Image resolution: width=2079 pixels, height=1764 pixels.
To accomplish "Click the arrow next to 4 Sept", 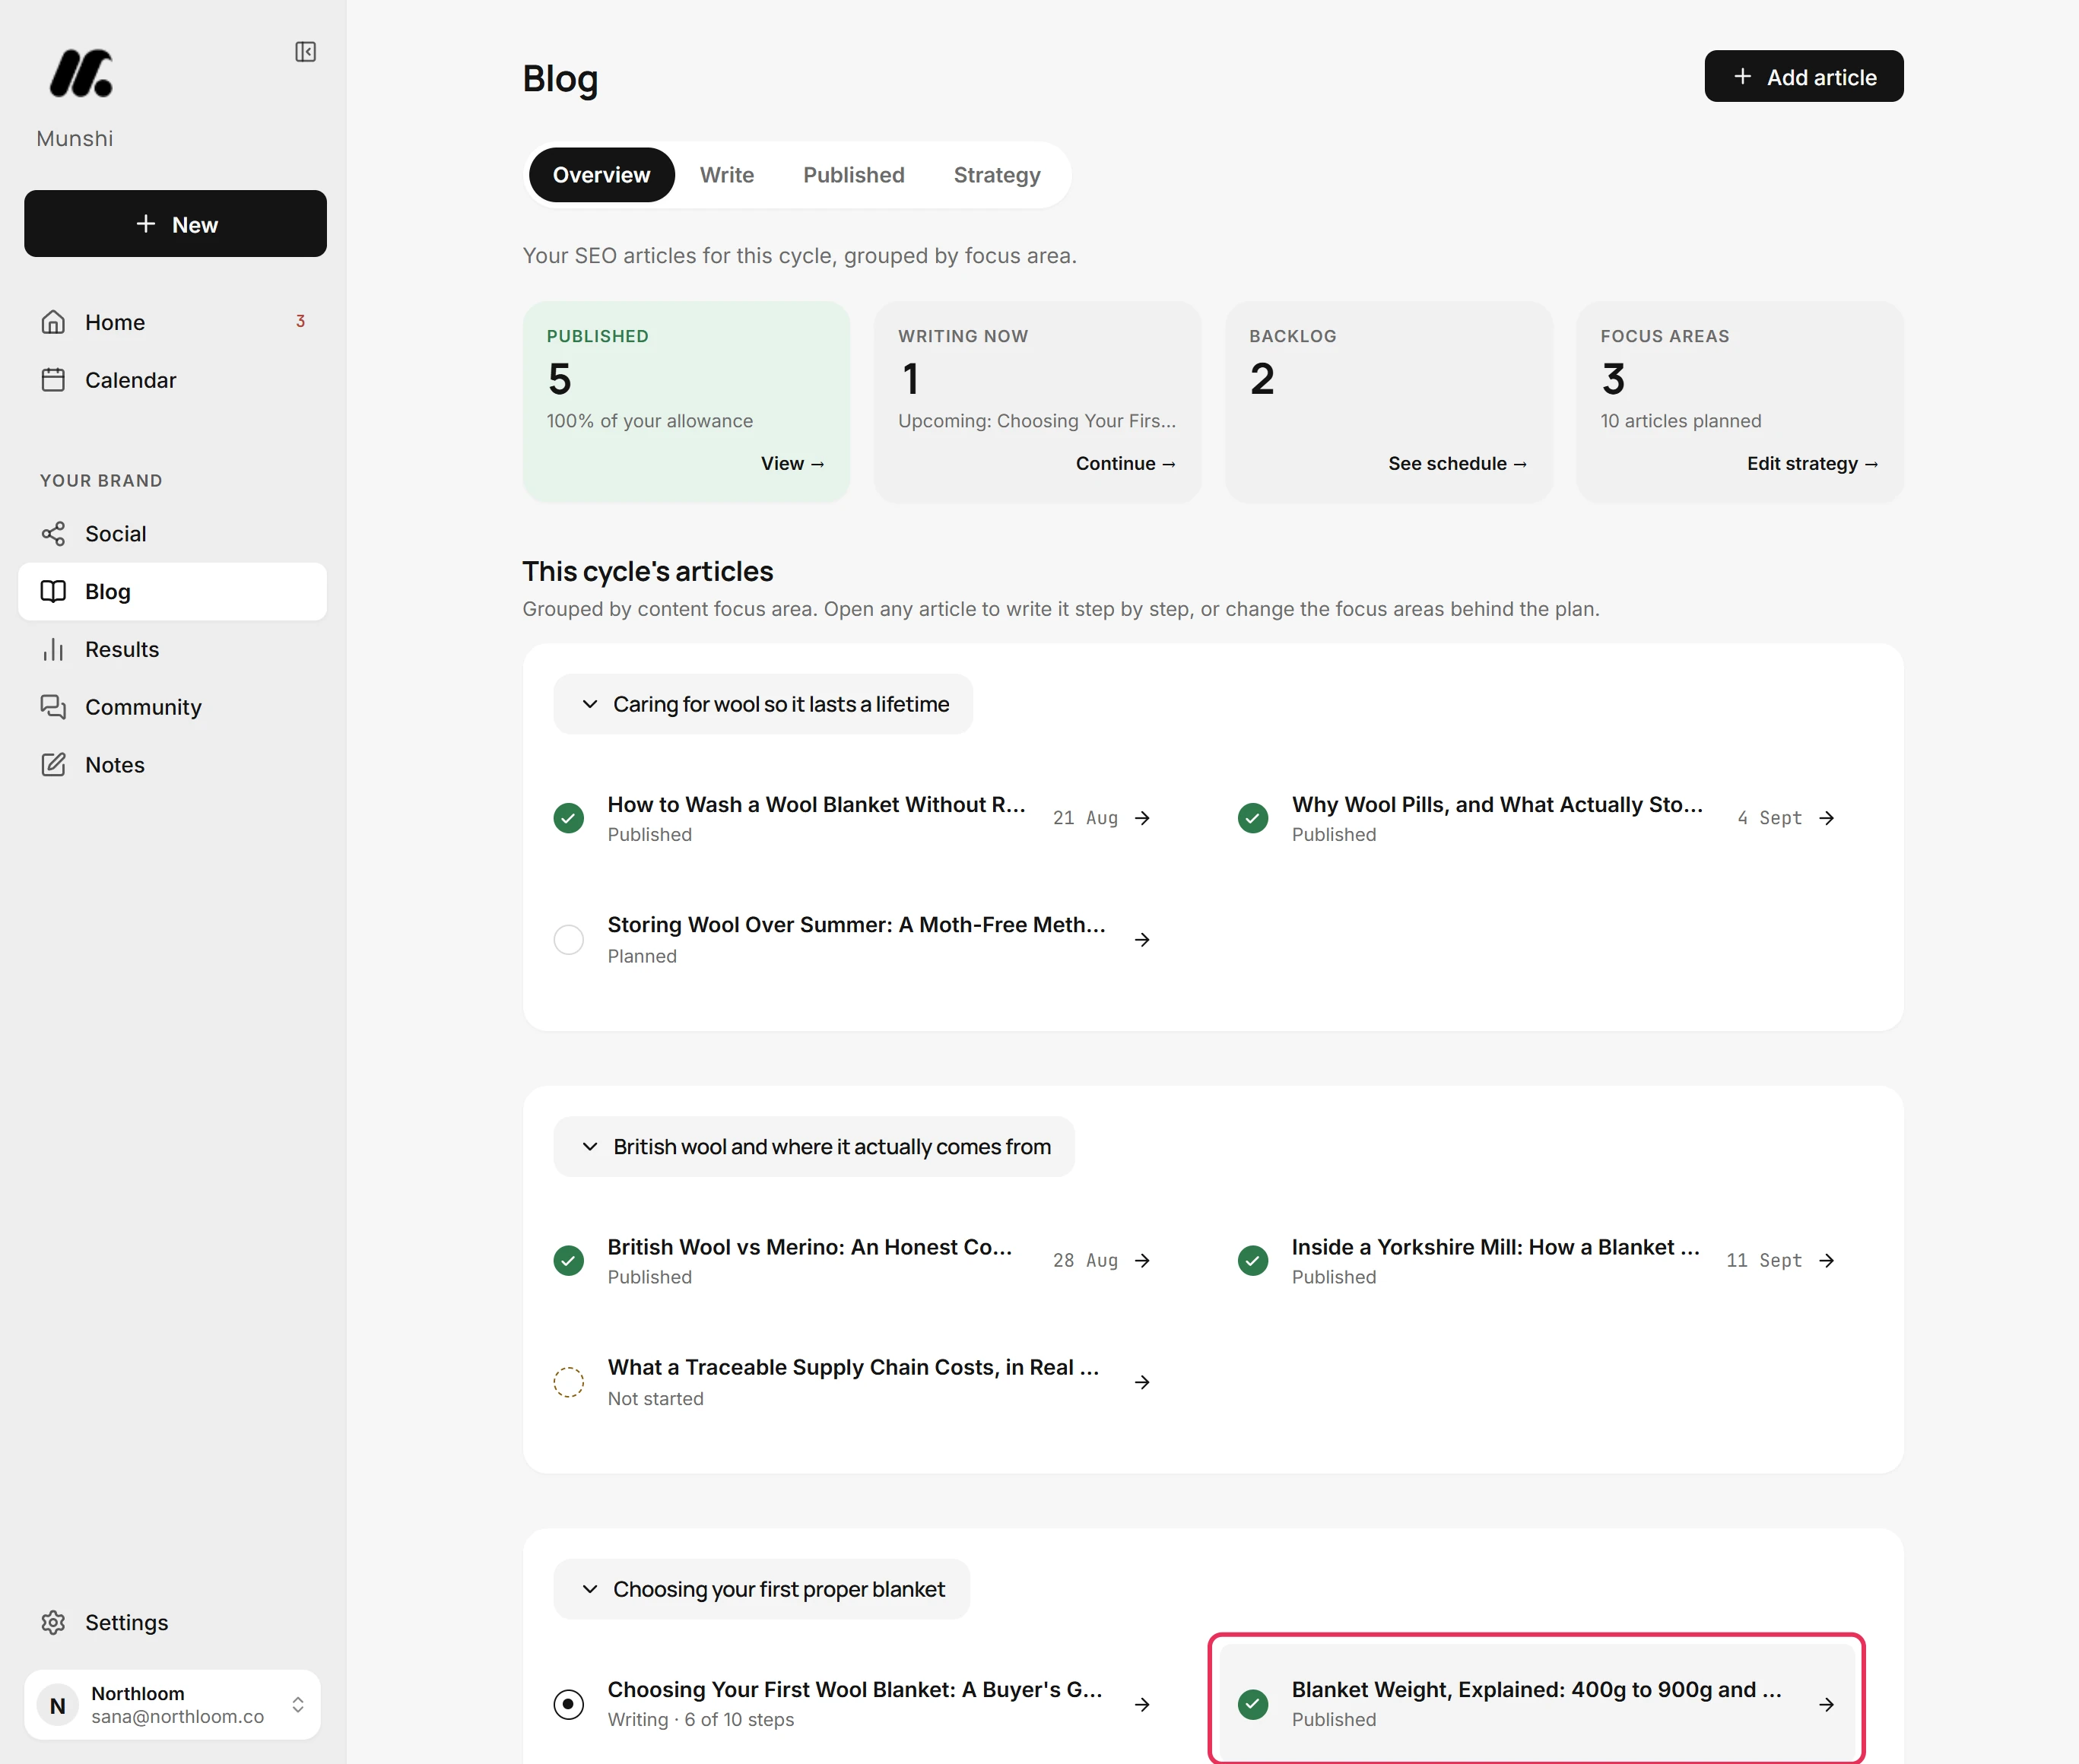I will point(1827,818).
